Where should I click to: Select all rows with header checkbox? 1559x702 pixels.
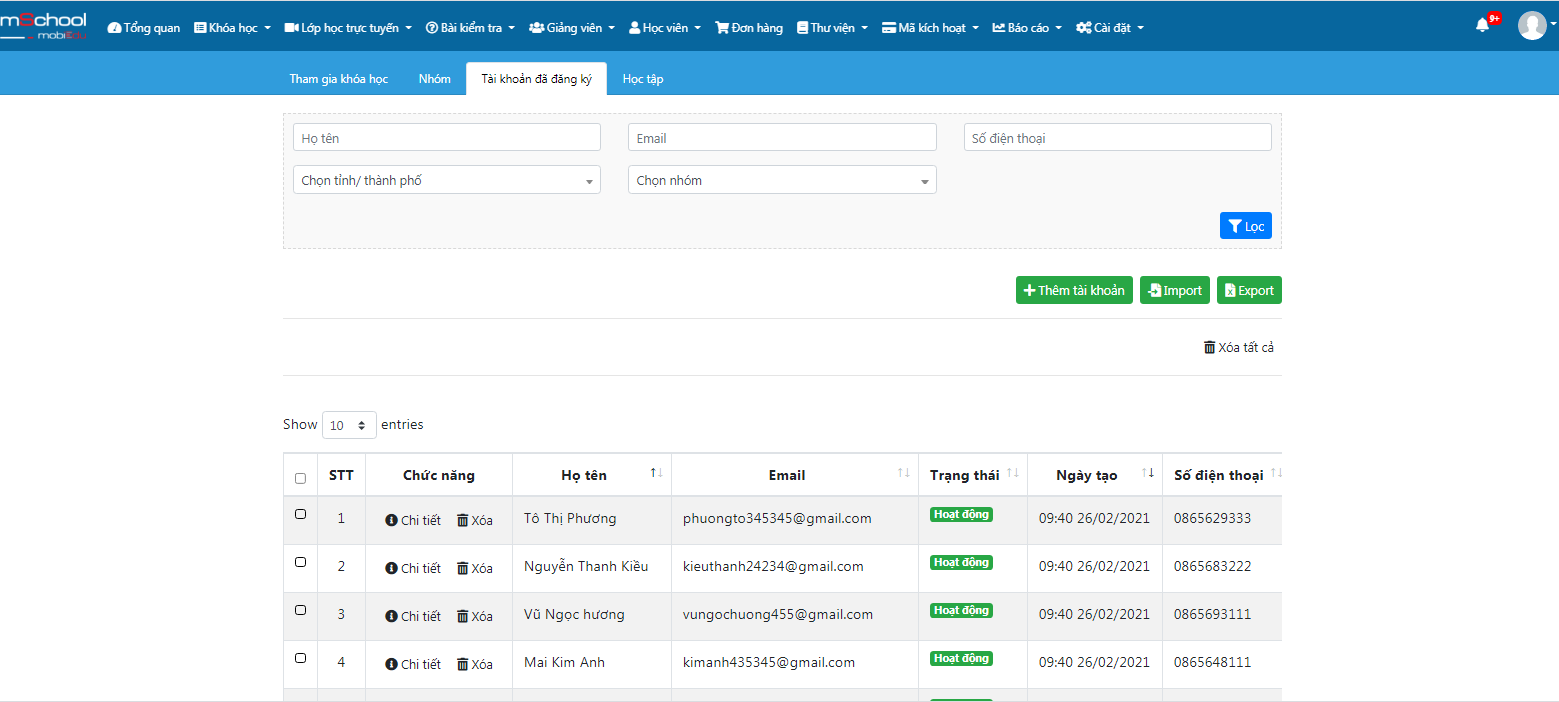[300, 478]
